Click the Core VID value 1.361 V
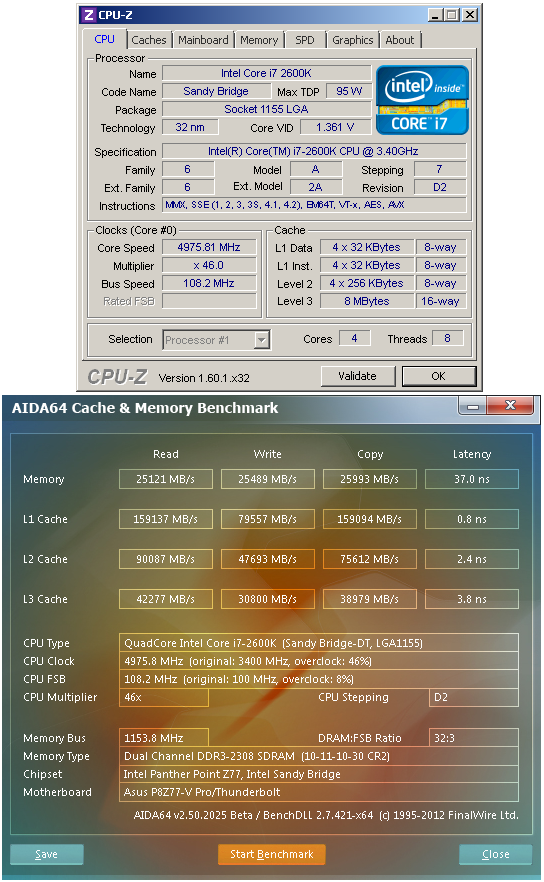 click(x=335, y=127)
